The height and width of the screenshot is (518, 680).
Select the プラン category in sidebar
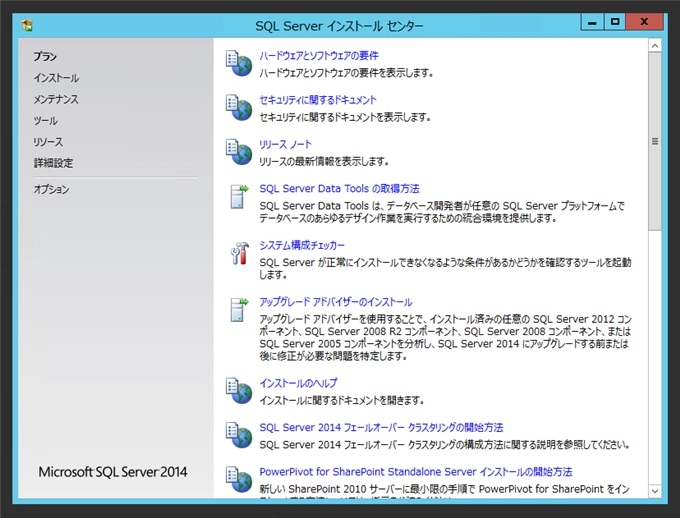point(45,56)
